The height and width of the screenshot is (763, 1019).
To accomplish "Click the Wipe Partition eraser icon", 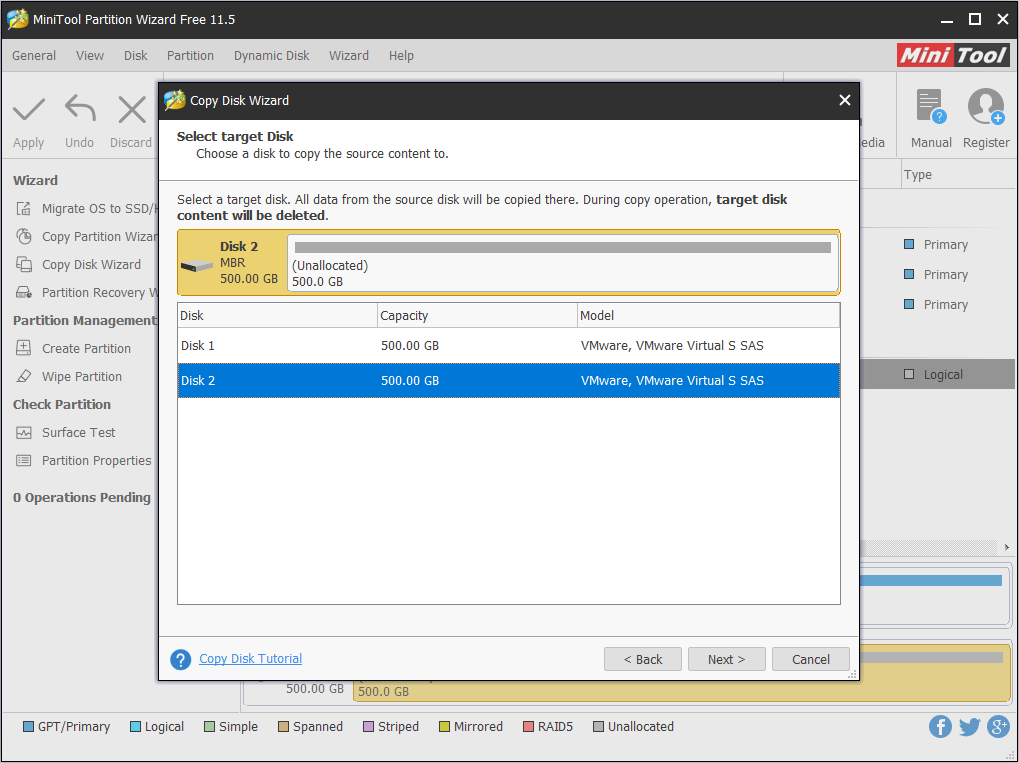I will (23, 376).
